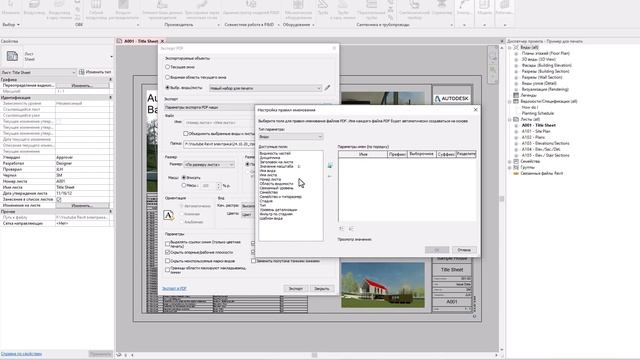Uncheck Скрыть опорные/рабочие плоскости checkbox
The image size is (640, 360).
click(x=167, y=252)
